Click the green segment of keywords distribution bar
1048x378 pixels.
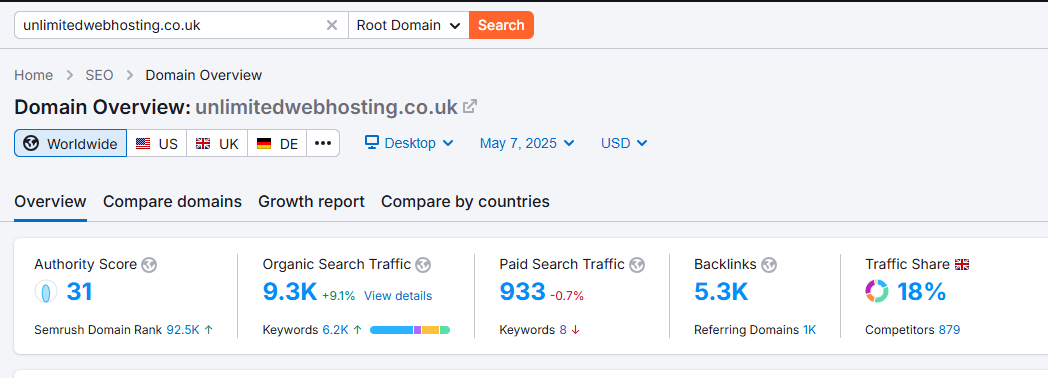click(x=445, y=330)
